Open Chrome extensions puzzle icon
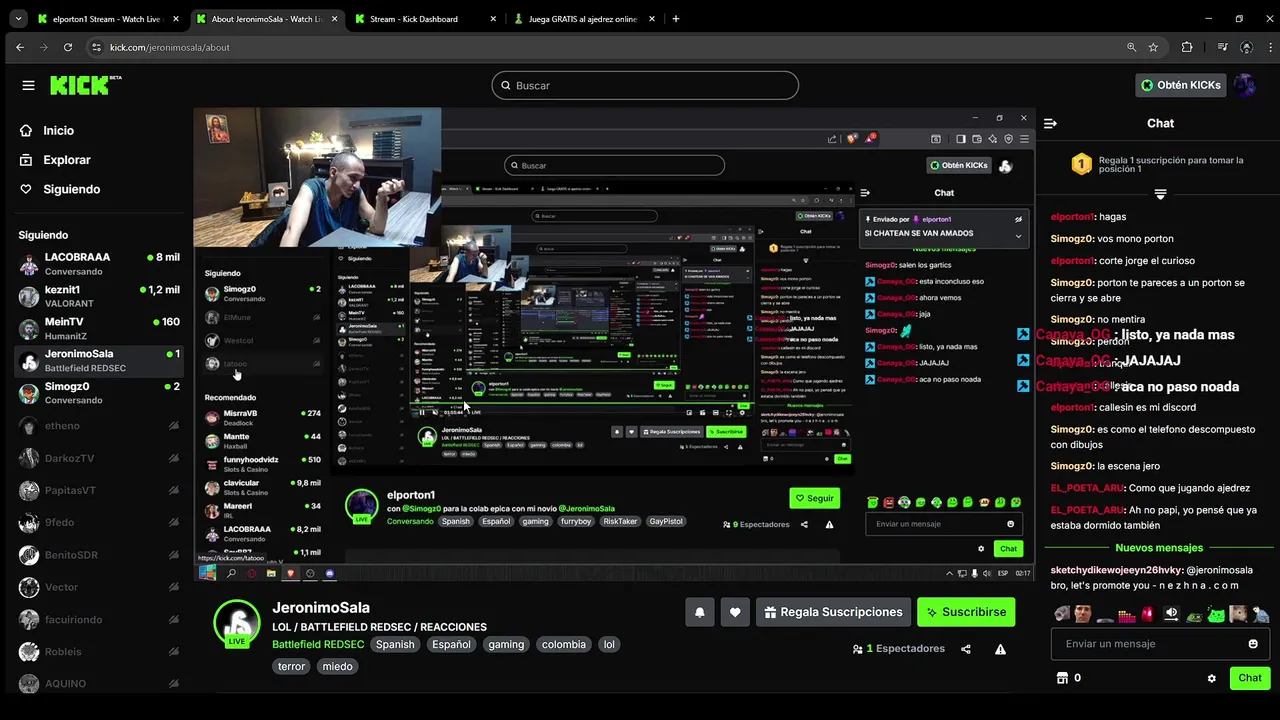The height and width of the screenshot is (720, 1280). [x=1187, y=47]
